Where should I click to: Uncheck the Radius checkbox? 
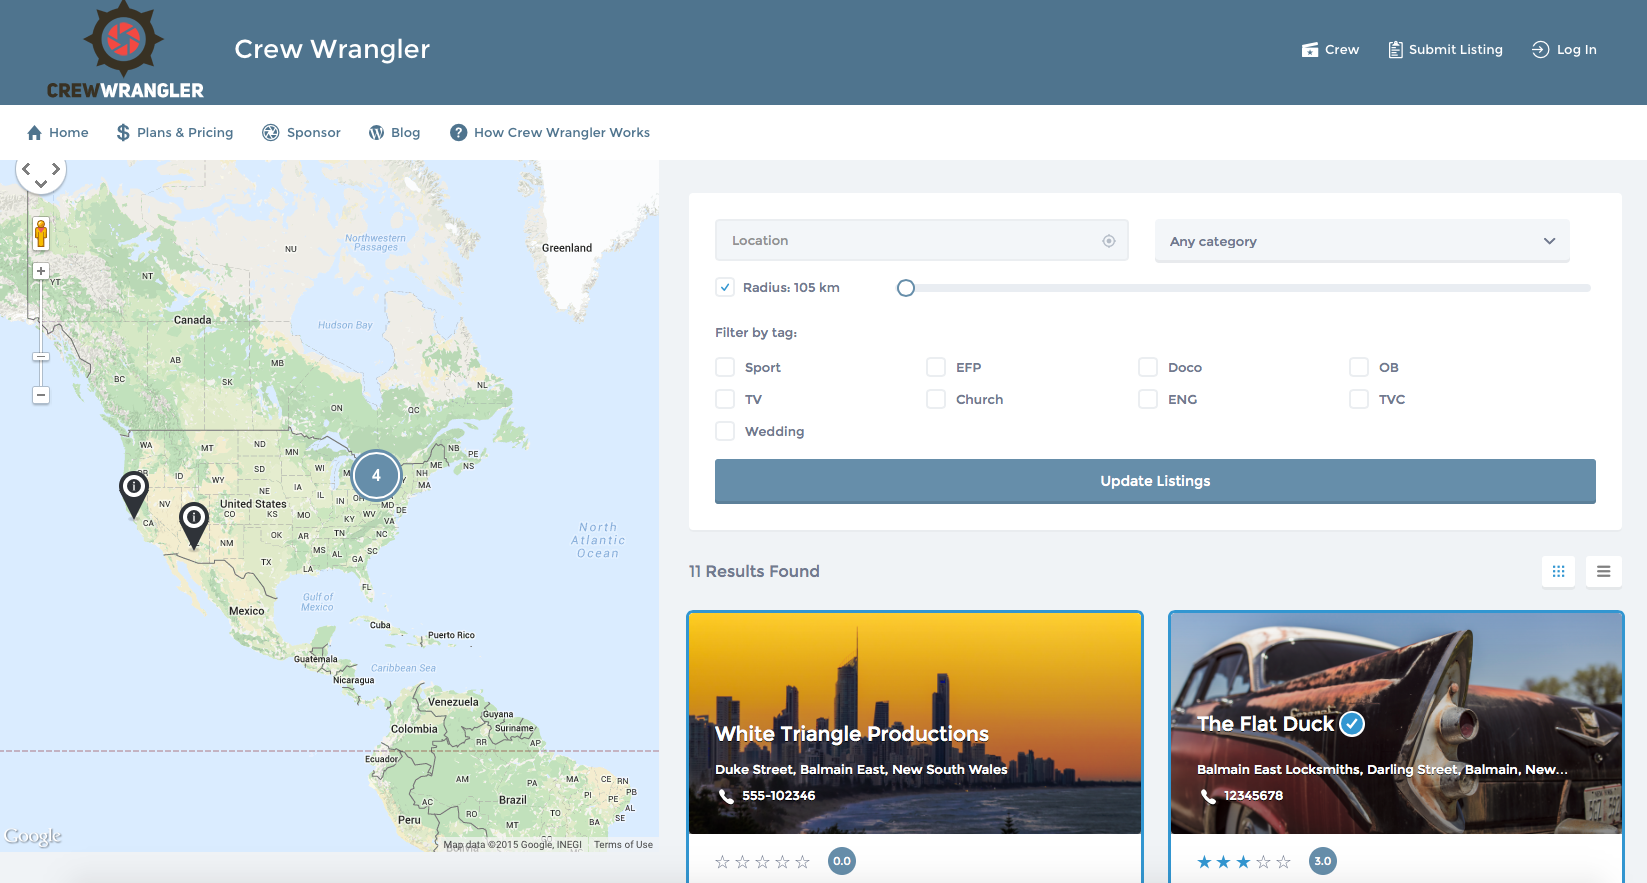(x=725, y=287)
